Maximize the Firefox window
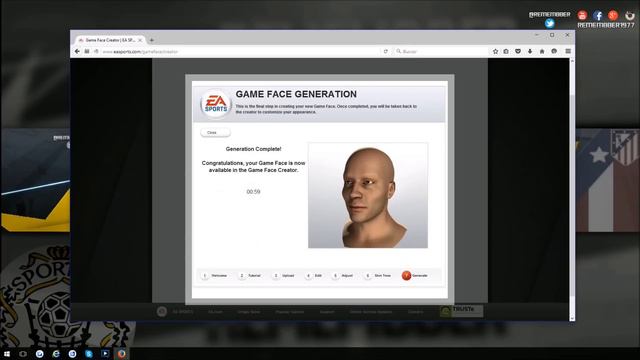 552,35
